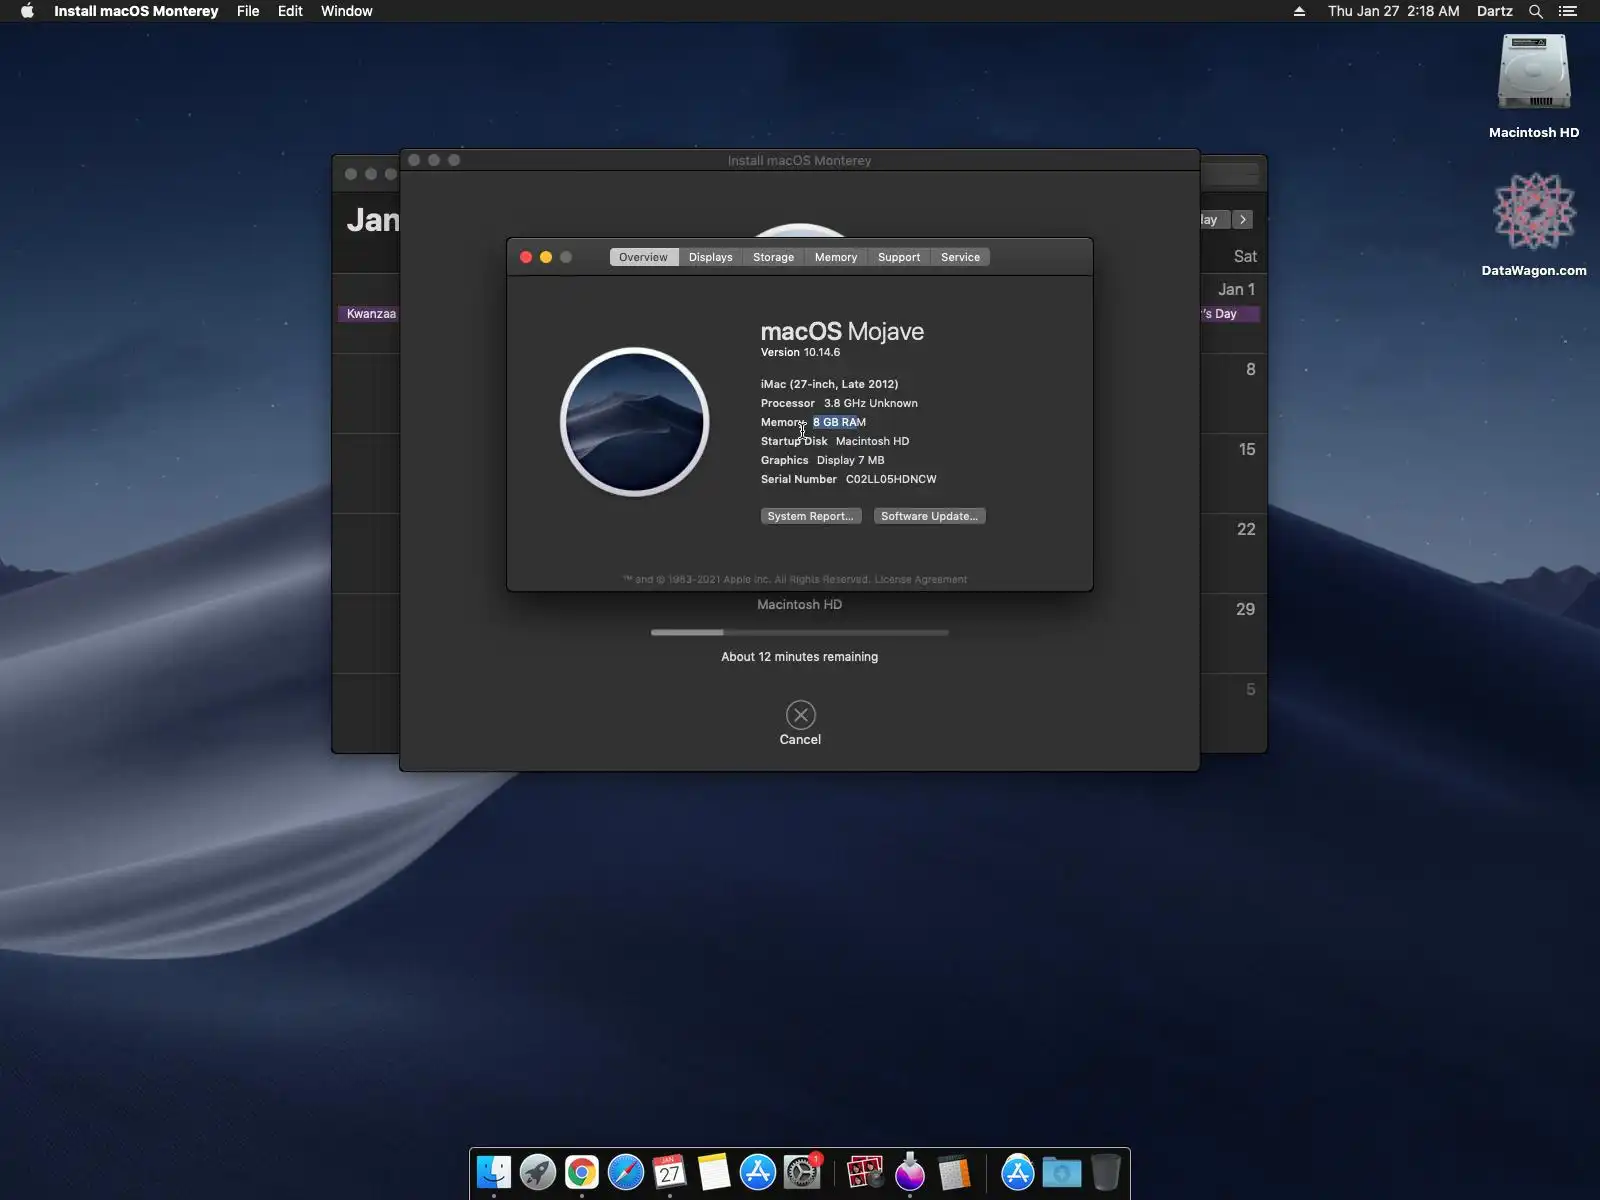The height and width of the screenshot is (1200, 1600).
Task: Open the App Store icon beside Notes
Action: (758, 1172)
